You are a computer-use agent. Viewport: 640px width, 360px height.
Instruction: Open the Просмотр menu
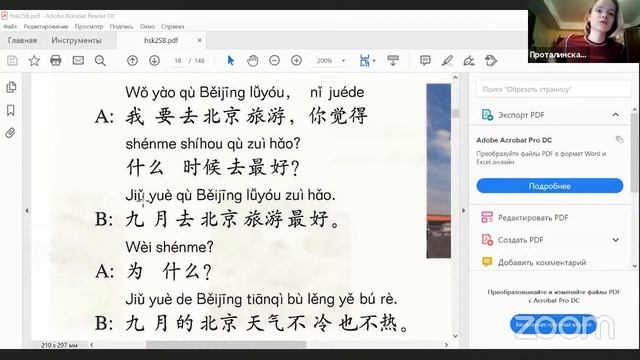click(x=89, y=27)
